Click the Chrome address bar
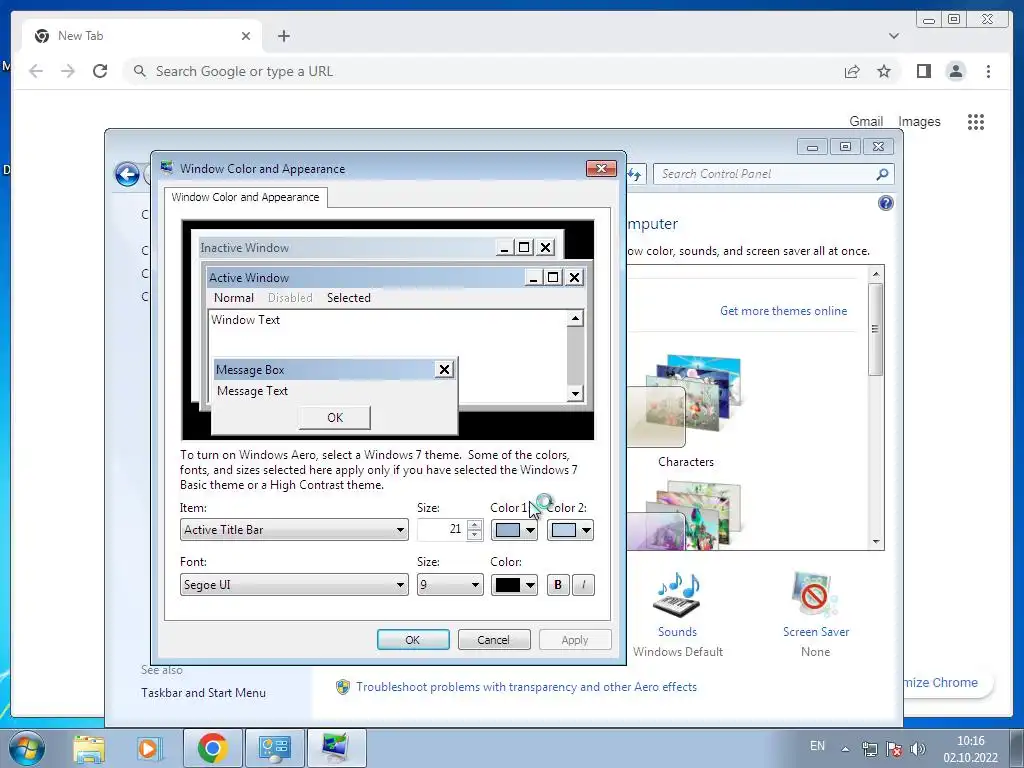The width and height of the screenshot is (1024, 768). 483,71
